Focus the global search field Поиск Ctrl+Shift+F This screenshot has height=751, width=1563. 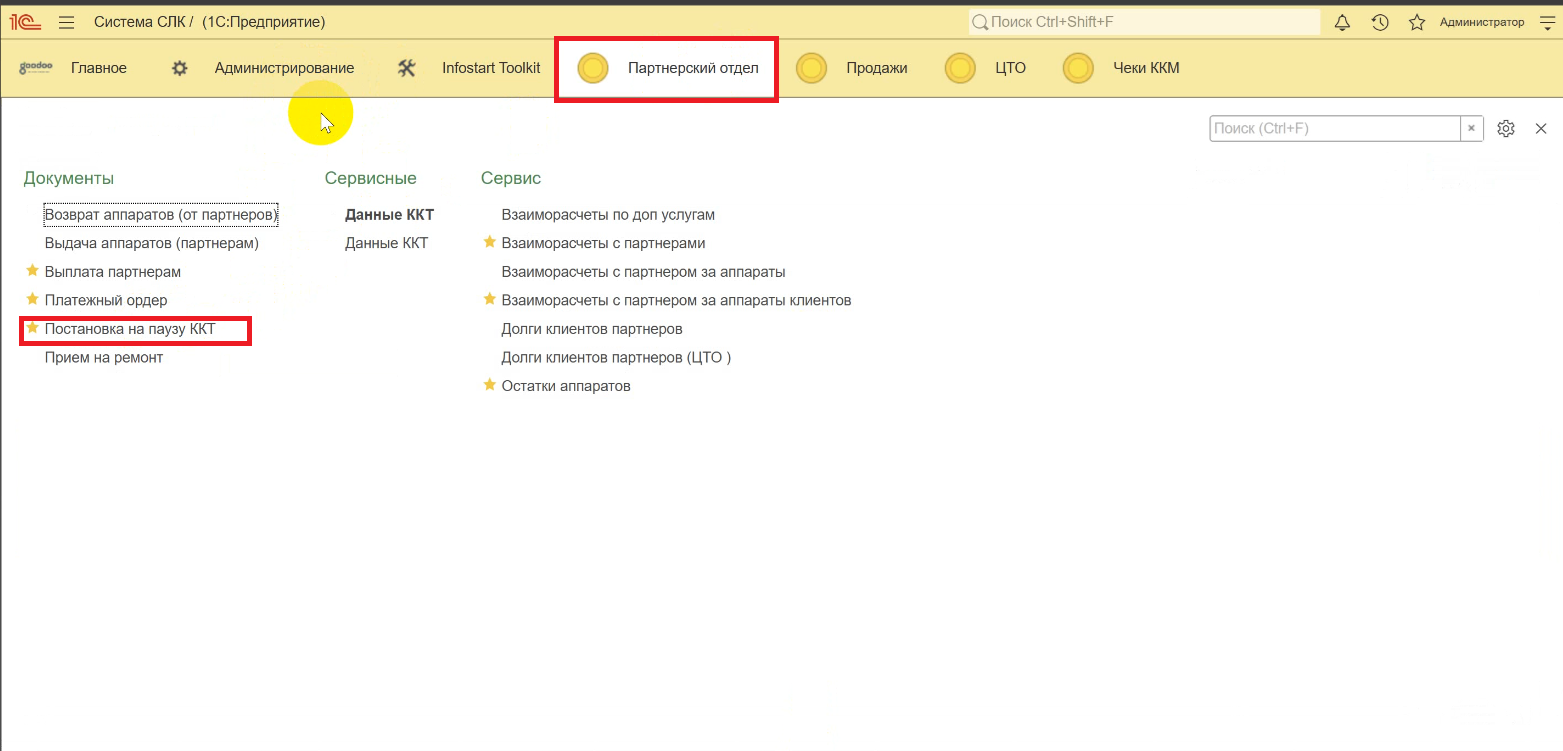click(x=1145, y=22)
